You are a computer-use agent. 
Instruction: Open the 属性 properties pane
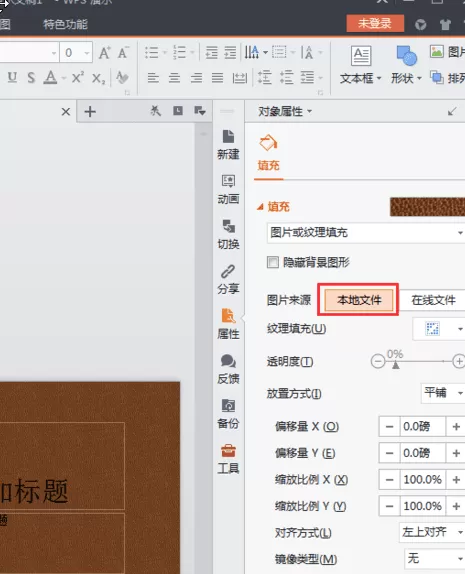[228, 324]
